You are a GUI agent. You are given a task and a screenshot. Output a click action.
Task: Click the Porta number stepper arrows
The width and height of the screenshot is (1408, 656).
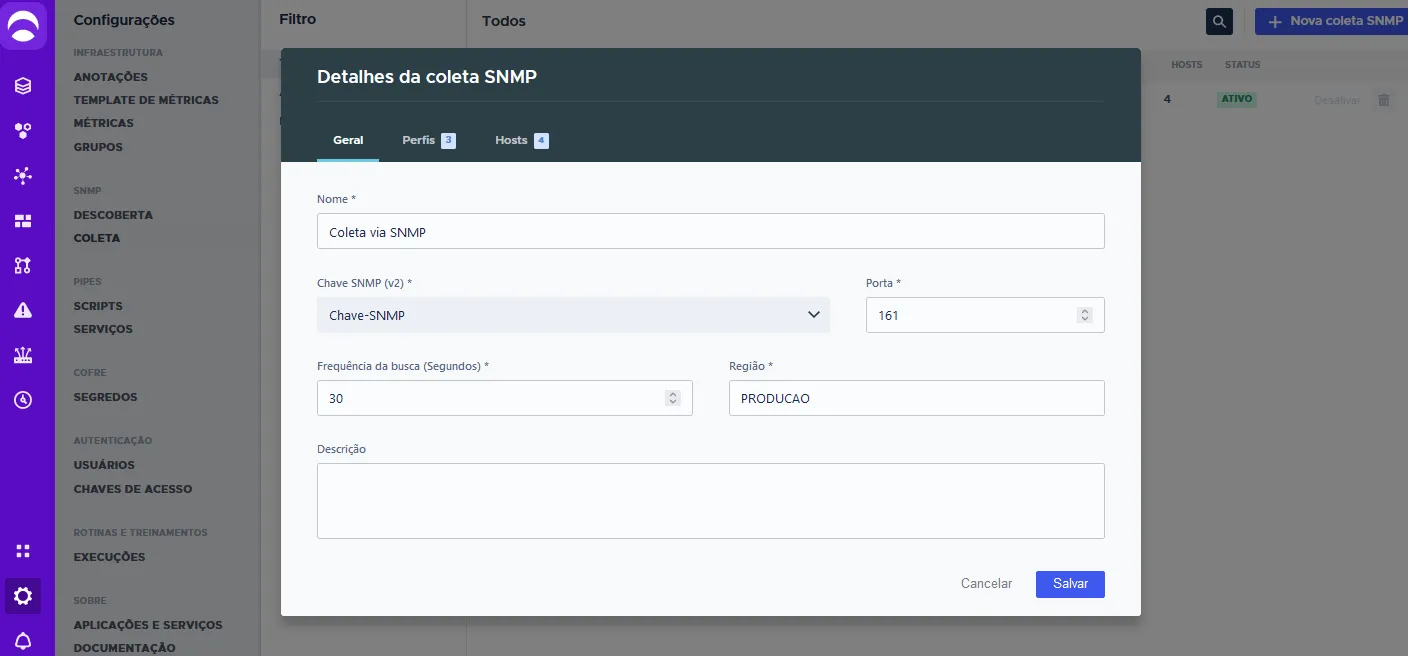(1085, 315)
